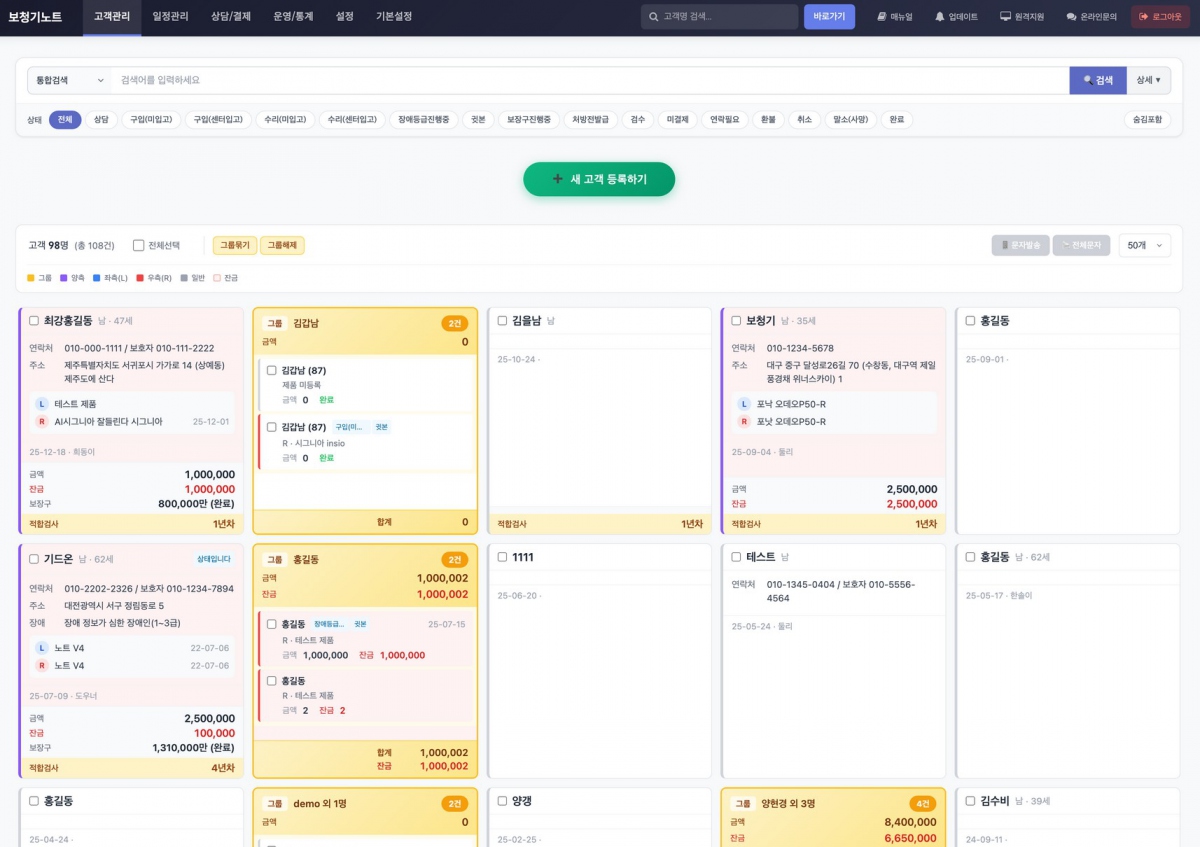Open the 통합검색 search type dropdown
Screen dimensions: 1200x847
click(68, 80)
